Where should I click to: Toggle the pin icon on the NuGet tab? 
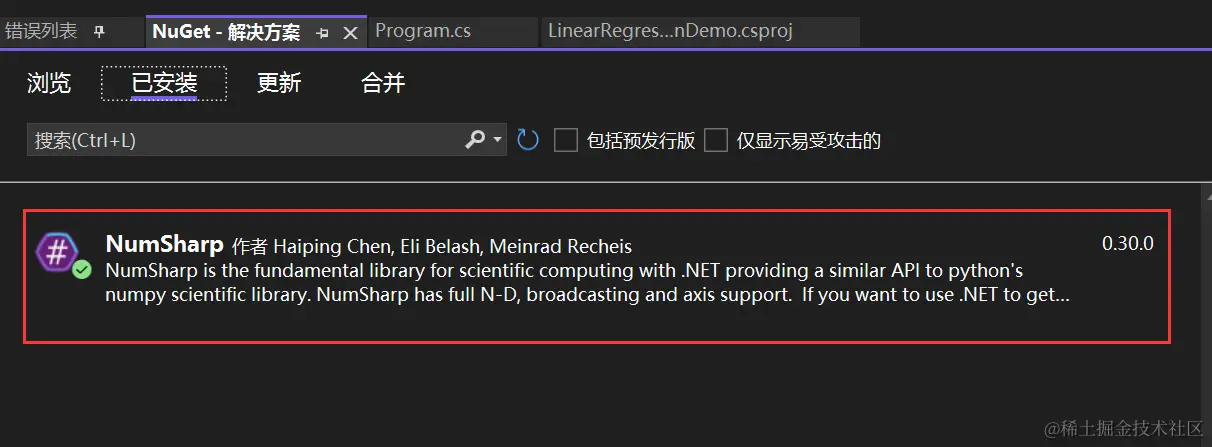click(x=322, y=33)
